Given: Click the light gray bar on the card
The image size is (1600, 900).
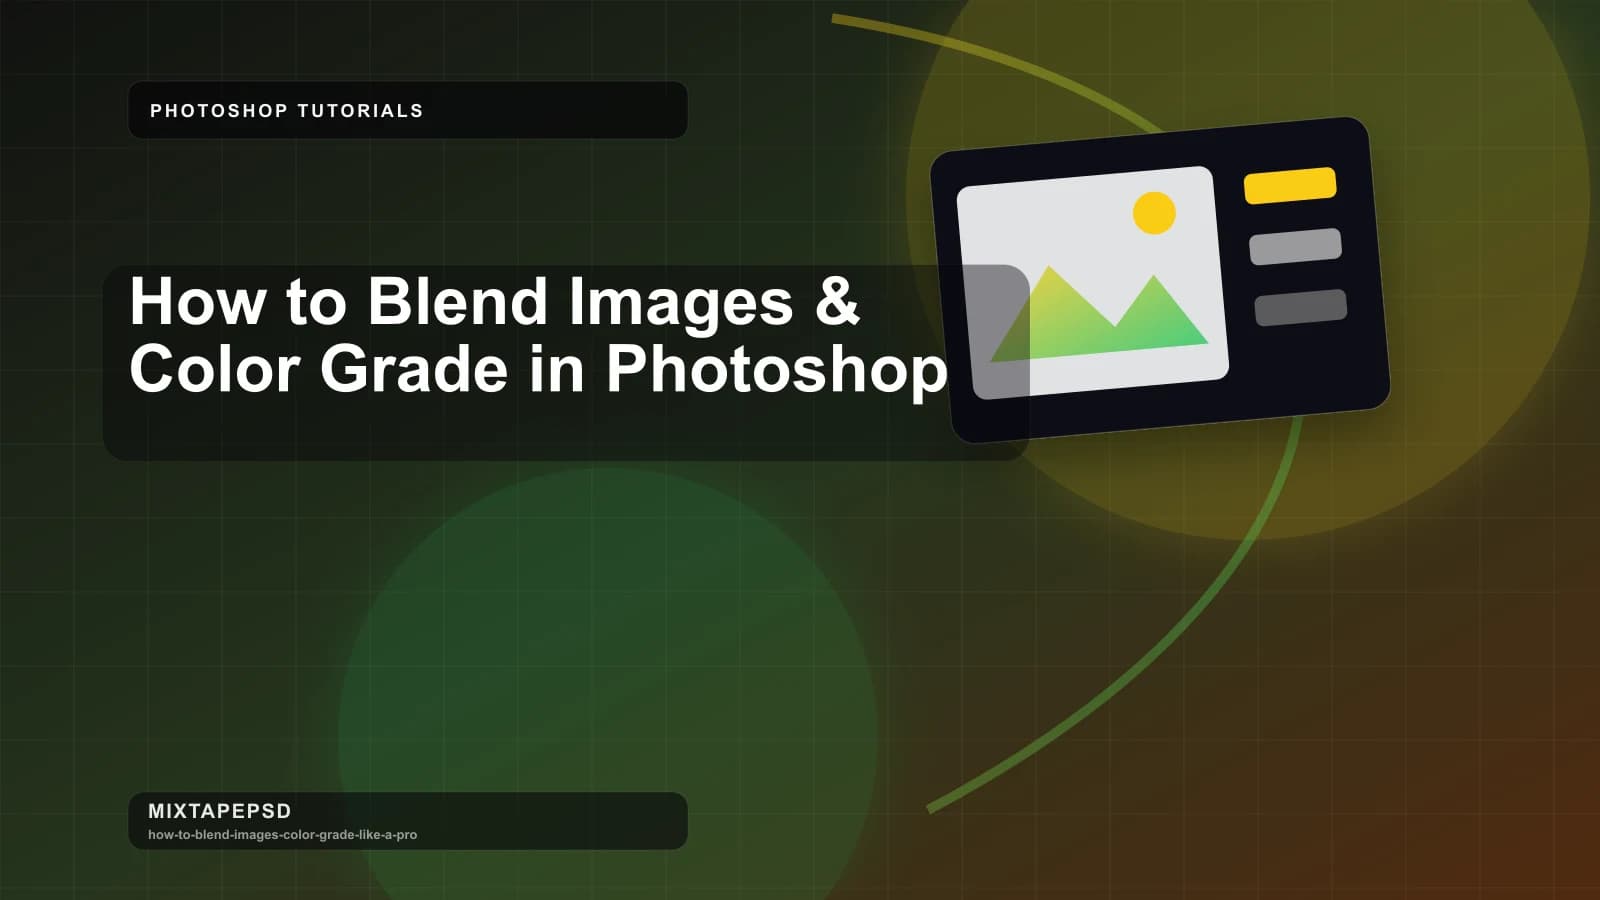Looking at the screenshot, I should coord(1296,247).
